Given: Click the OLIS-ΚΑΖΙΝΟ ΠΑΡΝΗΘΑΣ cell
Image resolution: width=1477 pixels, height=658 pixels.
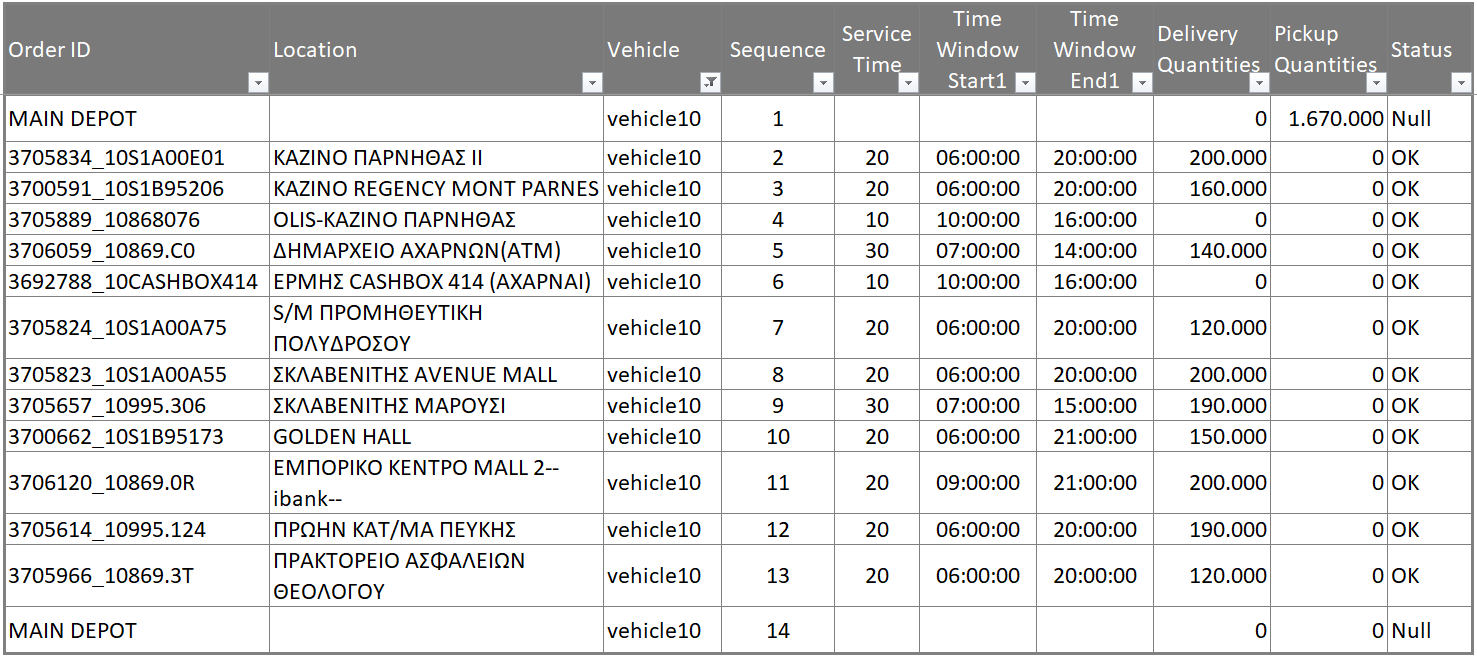Looking at the screenshot, I should pyautogui.click(x=436, y=220).
